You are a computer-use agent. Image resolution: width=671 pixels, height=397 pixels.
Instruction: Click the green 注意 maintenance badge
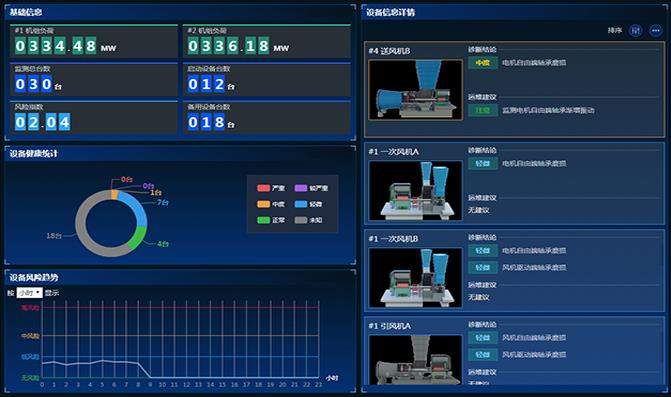[483, 110]
